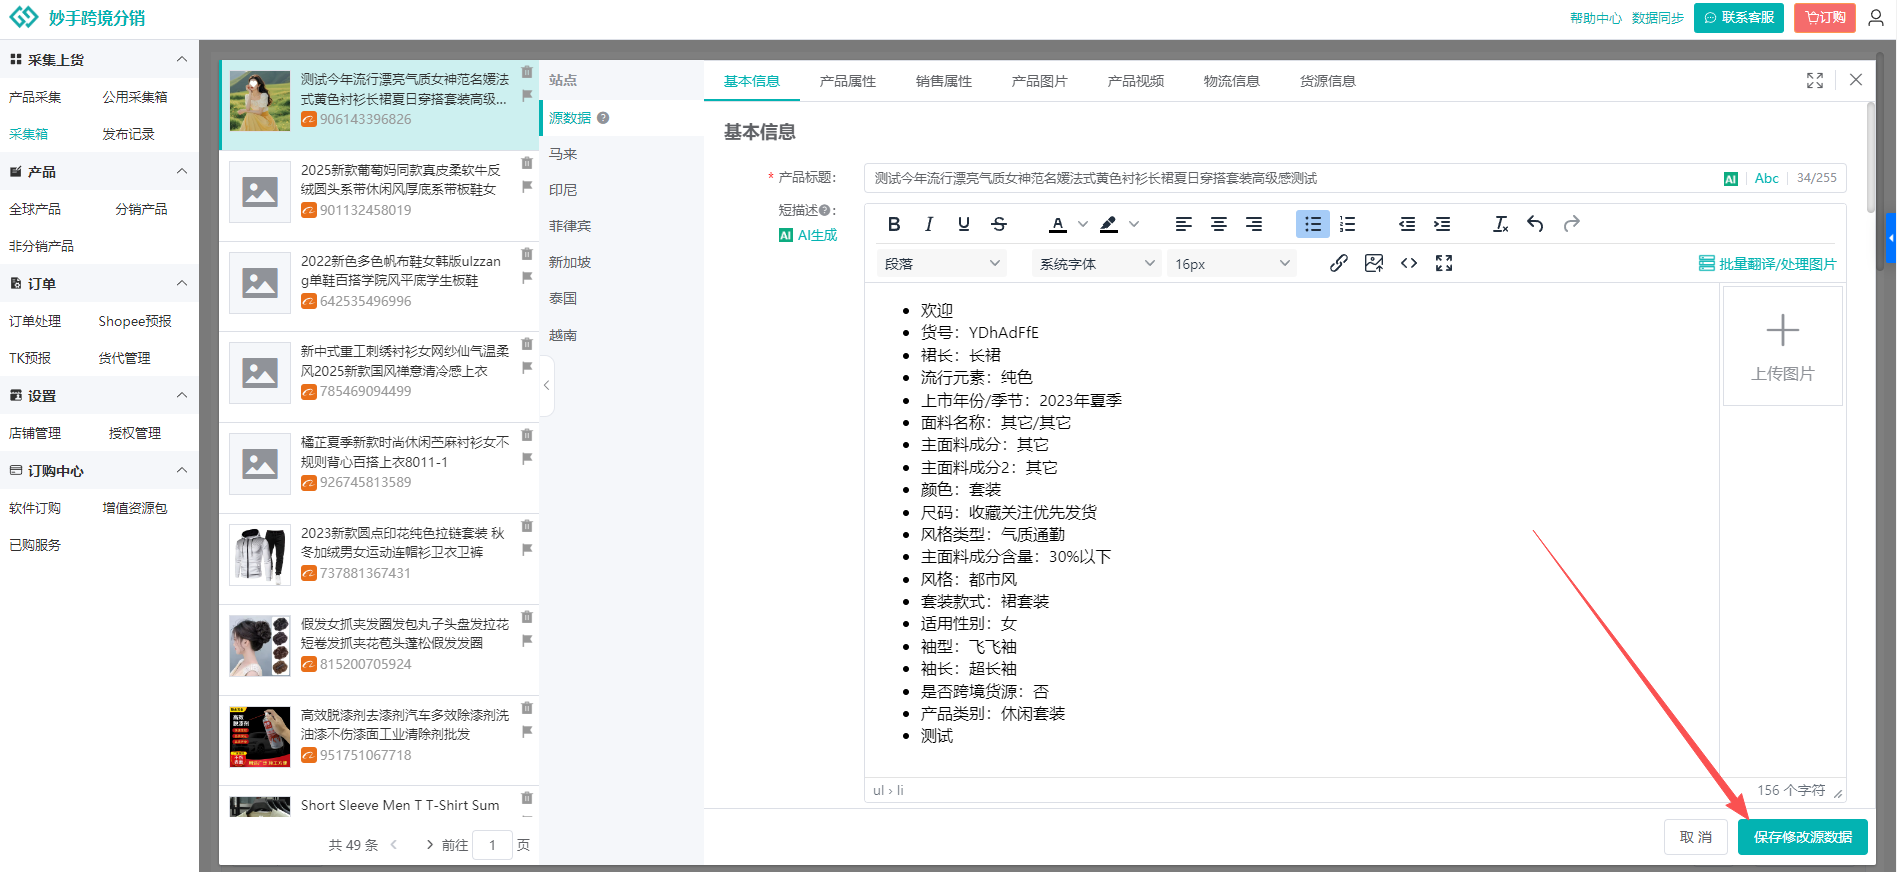Click the 取消 cancel button

[x=1695, y=837]
